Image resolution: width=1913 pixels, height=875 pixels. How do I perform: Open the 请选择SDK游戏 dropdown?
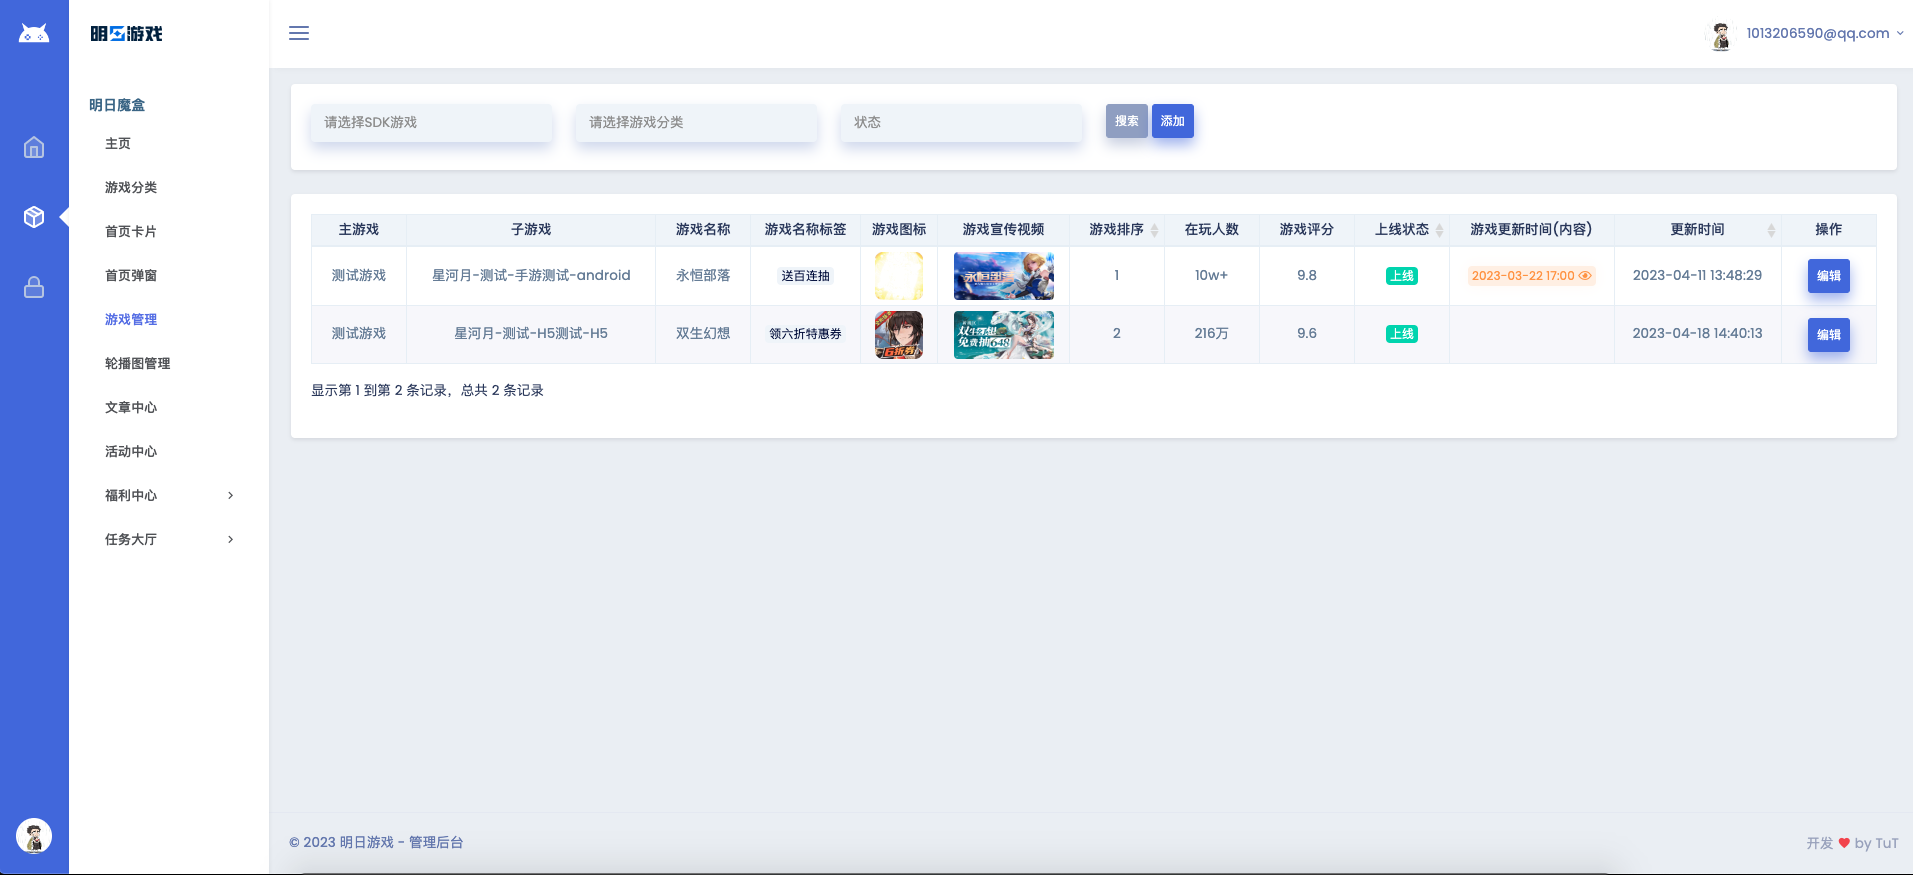point(431,122)
